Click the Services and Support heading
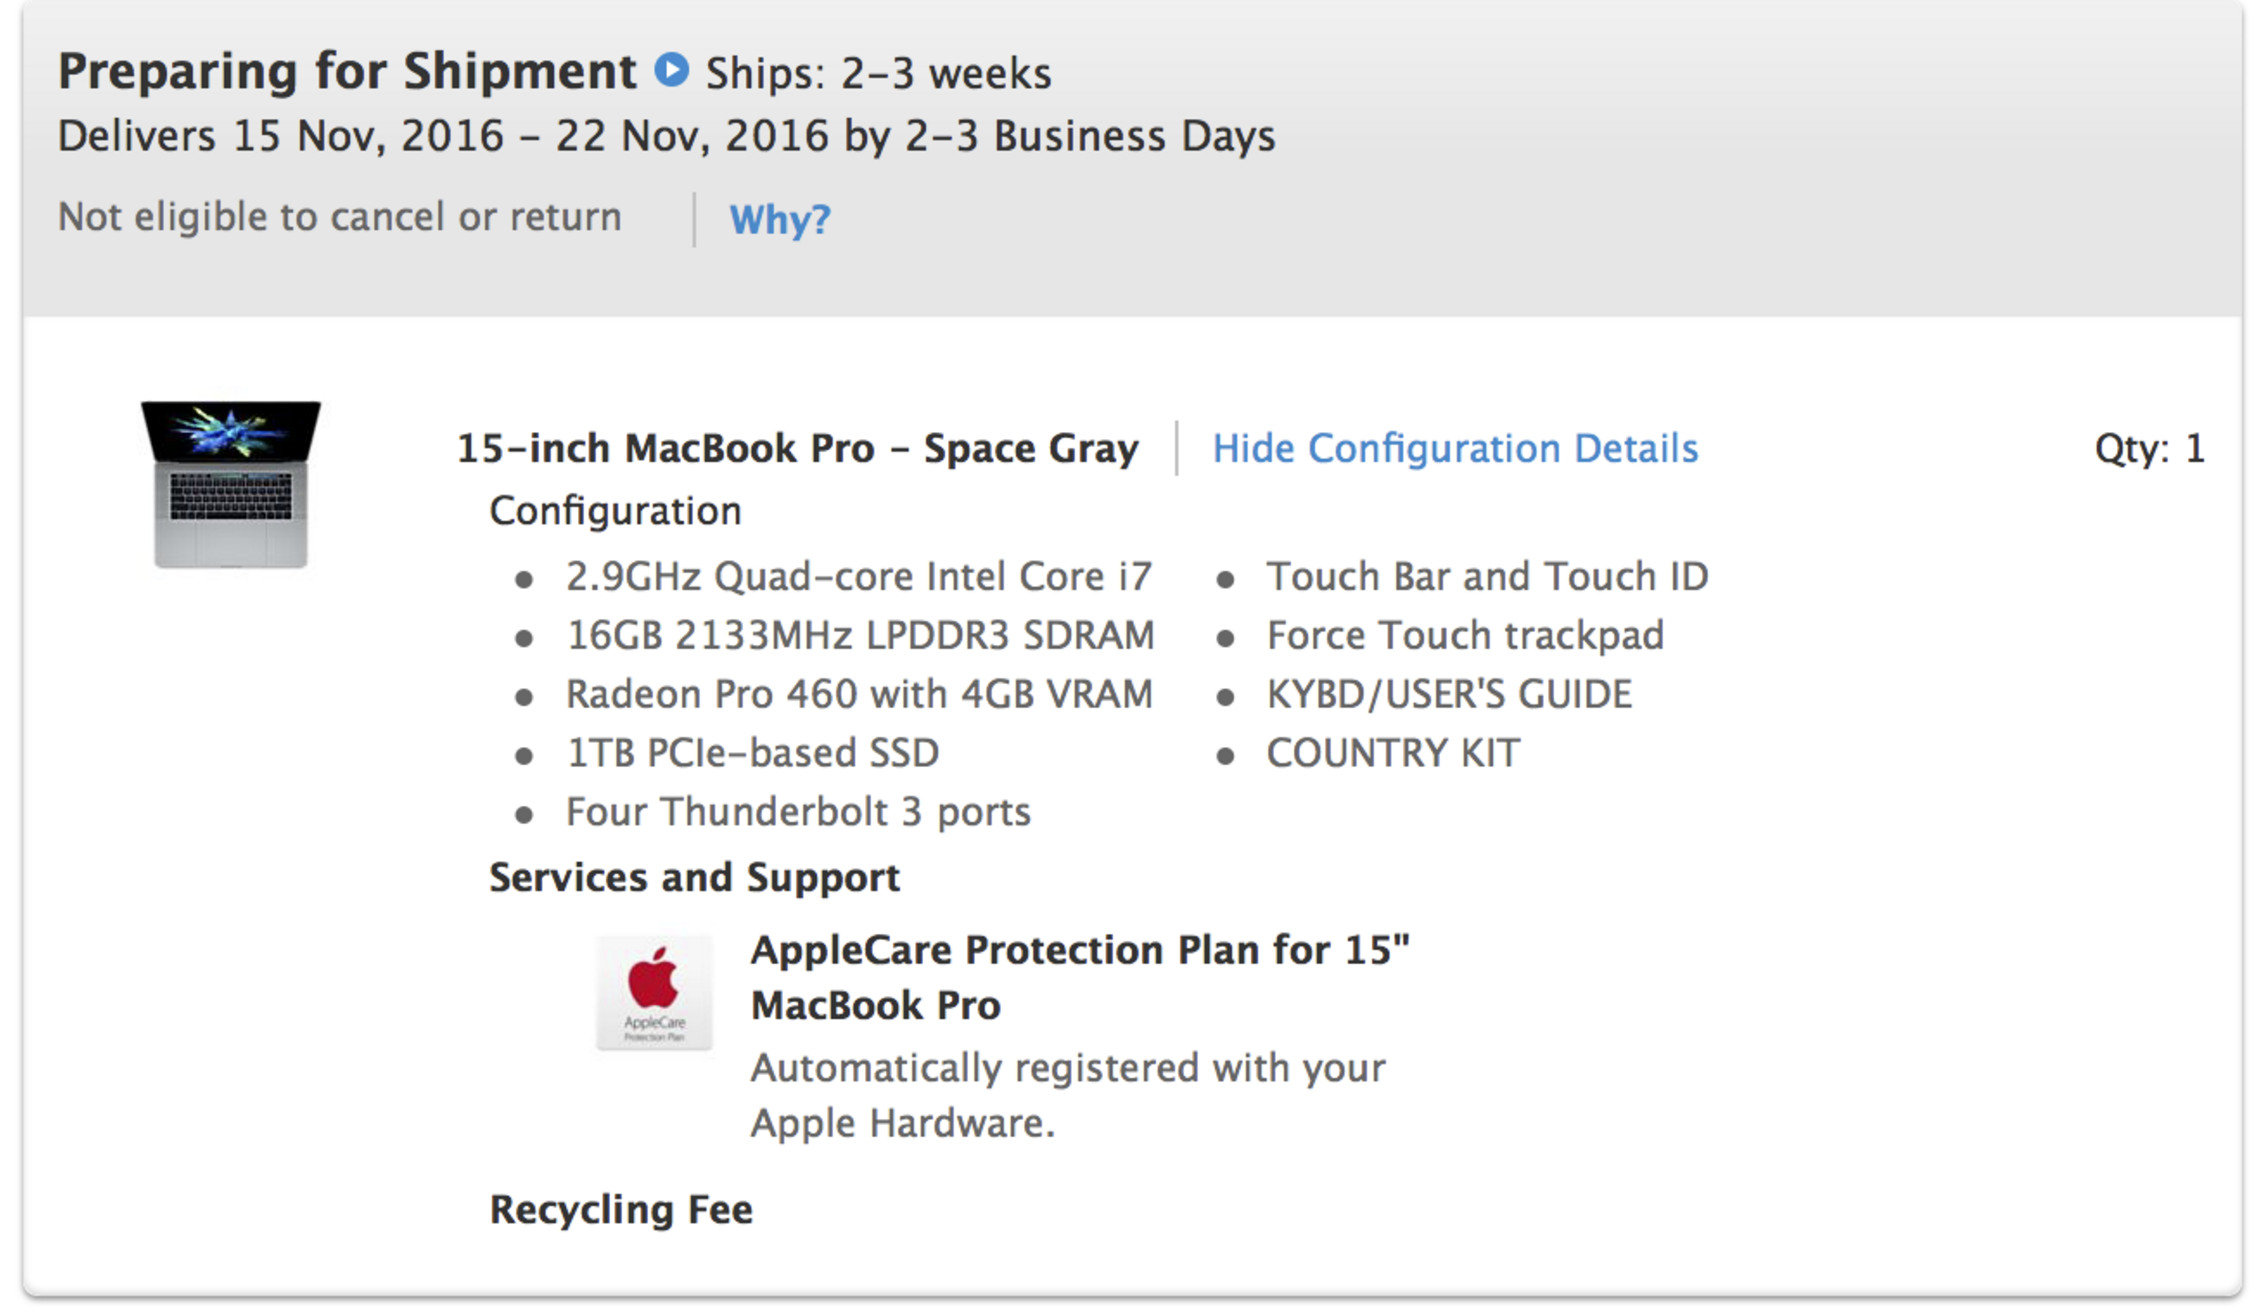2262x1316 pixels. 694,877
